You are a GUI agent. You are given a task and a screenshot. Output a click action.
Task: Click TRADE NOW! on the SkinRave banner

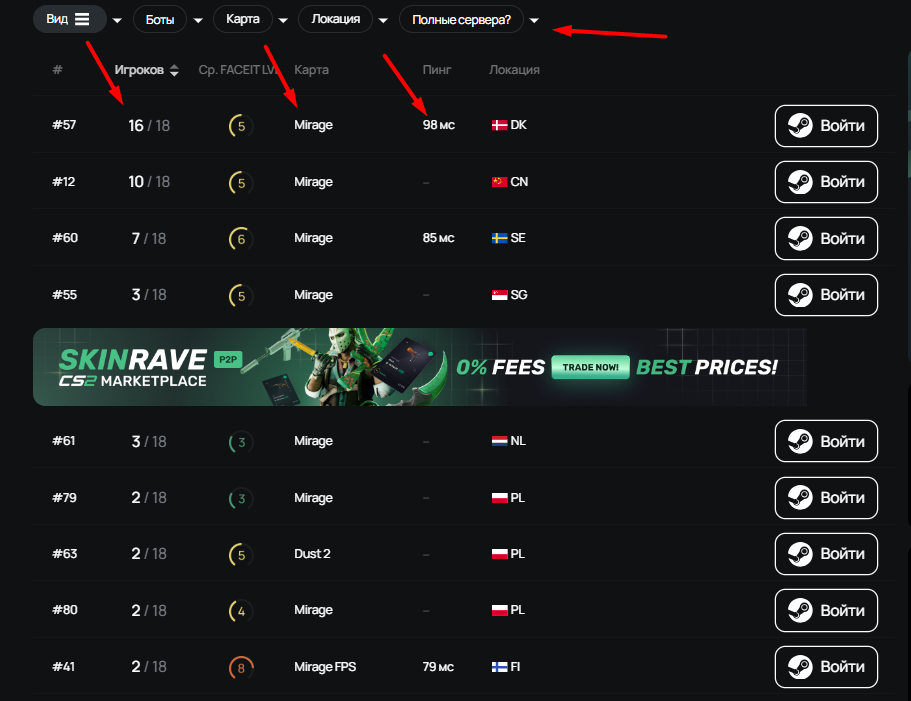point(590,367)
